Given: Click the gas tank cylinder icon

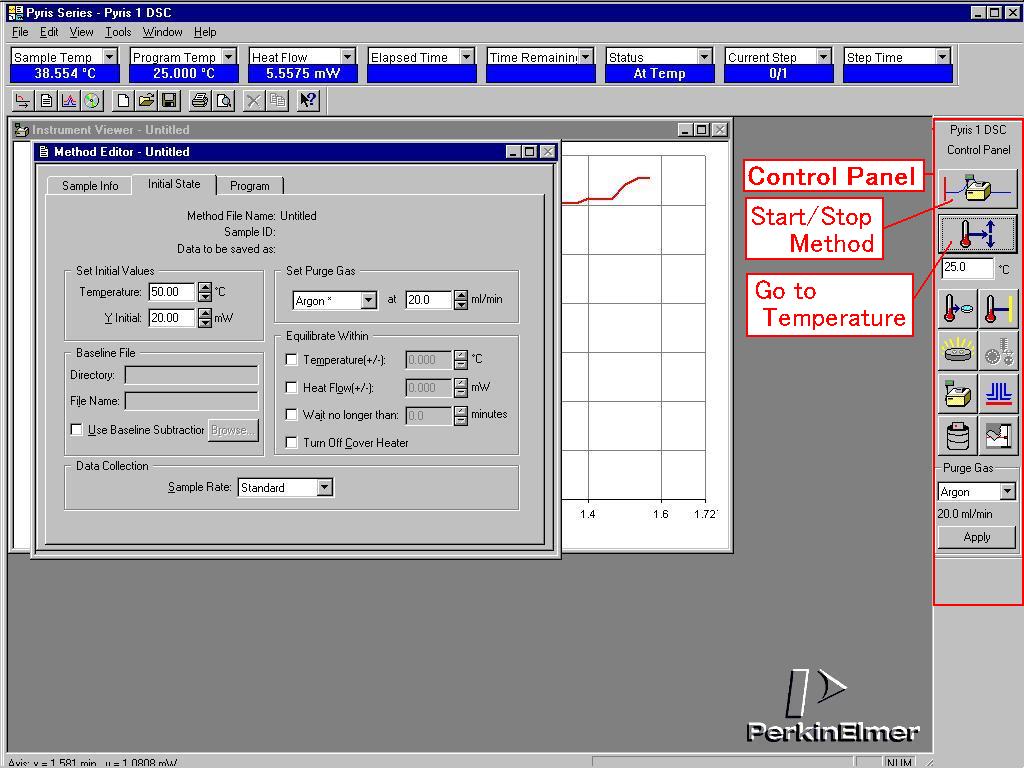Looking at the screenshot, I should [957, 436].
